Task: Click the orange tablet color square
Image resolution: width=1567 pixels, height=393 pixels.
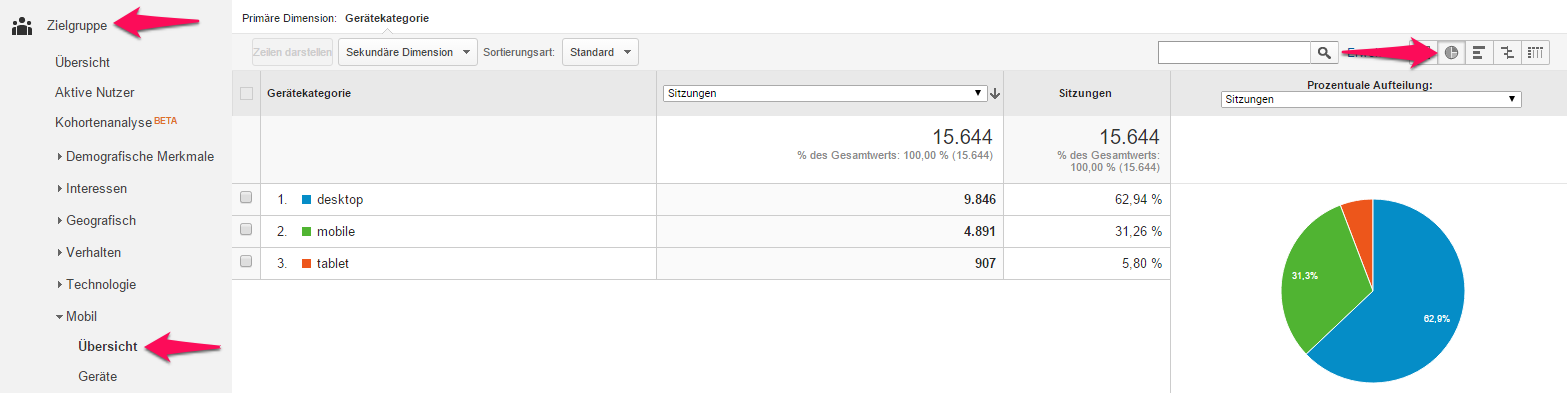Action: (x=306, y=263)
